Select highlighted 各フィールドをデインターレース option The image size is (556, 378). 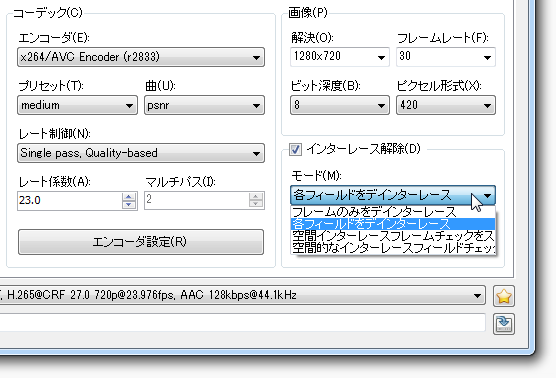point(393,224)
